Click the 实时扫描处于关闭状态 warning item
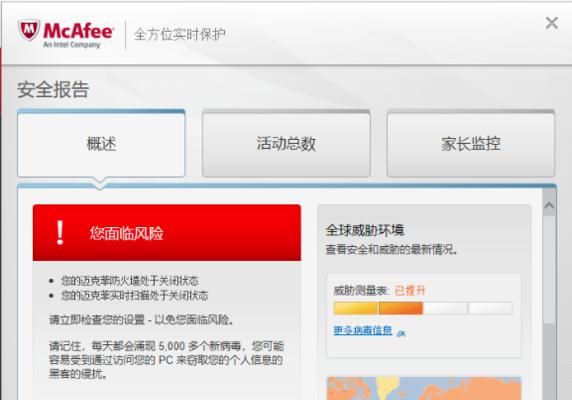The width and height of the screenshot is (572, 400). (134, 295)
